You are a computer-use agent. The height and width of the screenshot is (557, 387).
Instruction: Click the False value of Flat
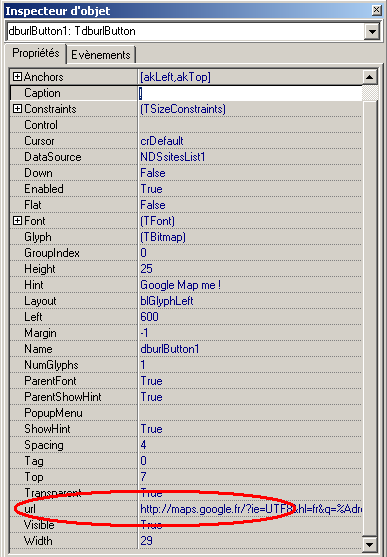pos(153,205)
